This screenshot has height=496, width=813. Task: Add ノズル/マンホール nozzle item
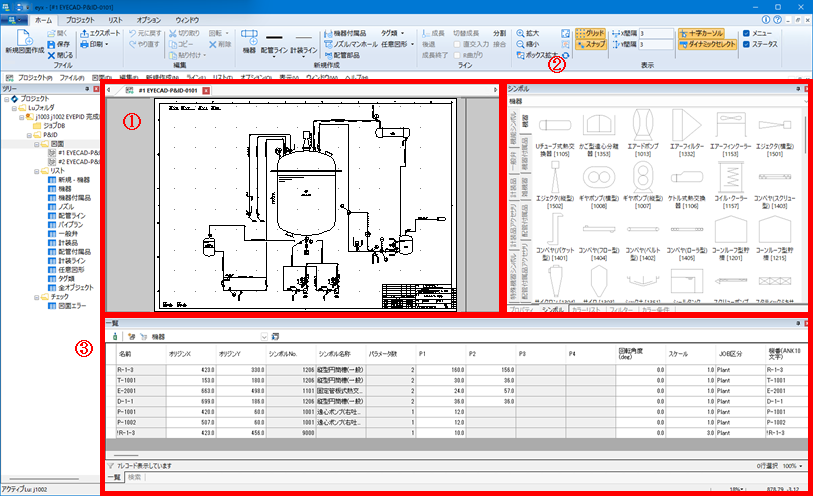click(x=351, y=44)
